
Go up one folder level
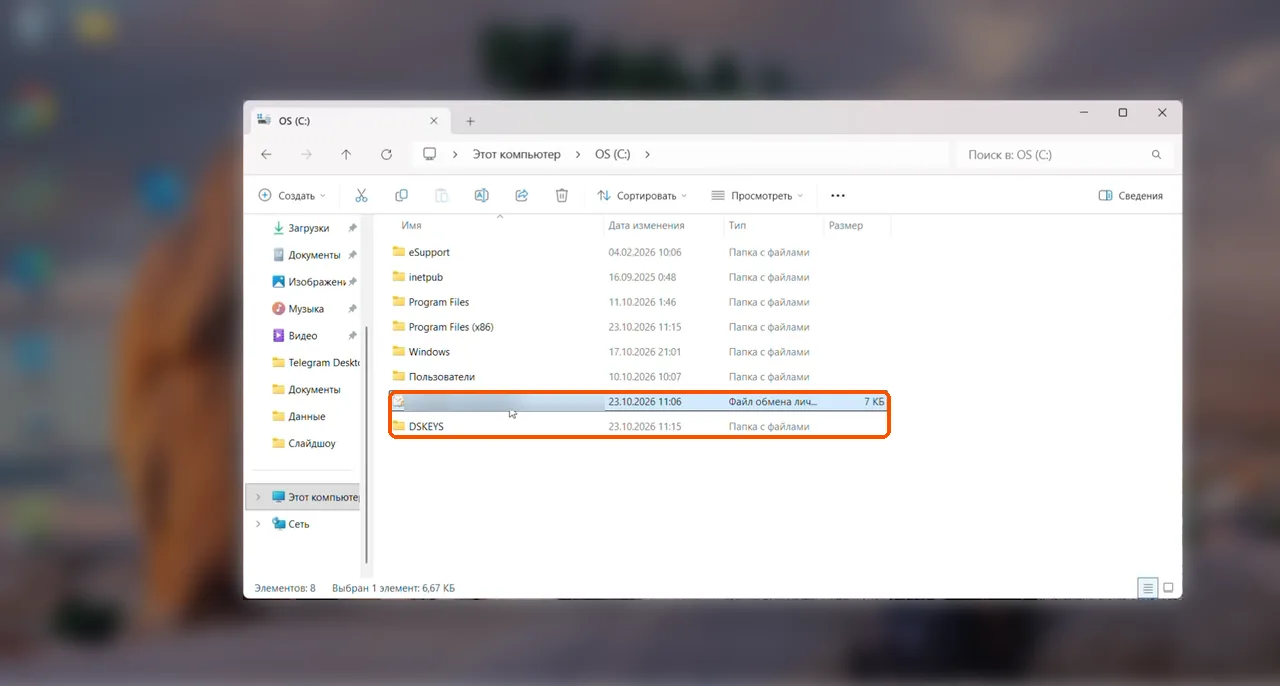[x=346, y=155]
